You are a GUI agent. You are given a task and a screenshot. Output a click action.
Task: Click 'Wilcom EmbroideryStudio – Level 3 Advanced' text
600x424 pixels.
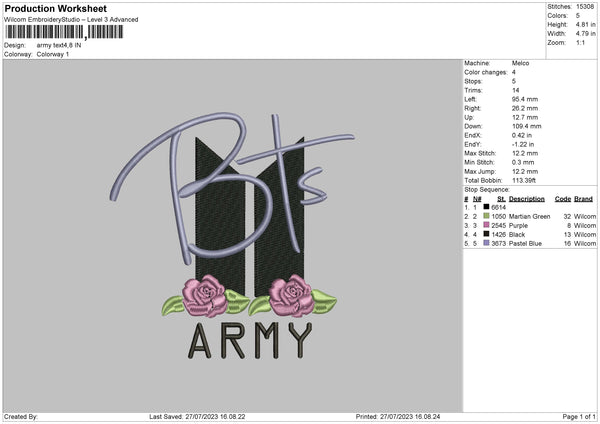(71, 20)
